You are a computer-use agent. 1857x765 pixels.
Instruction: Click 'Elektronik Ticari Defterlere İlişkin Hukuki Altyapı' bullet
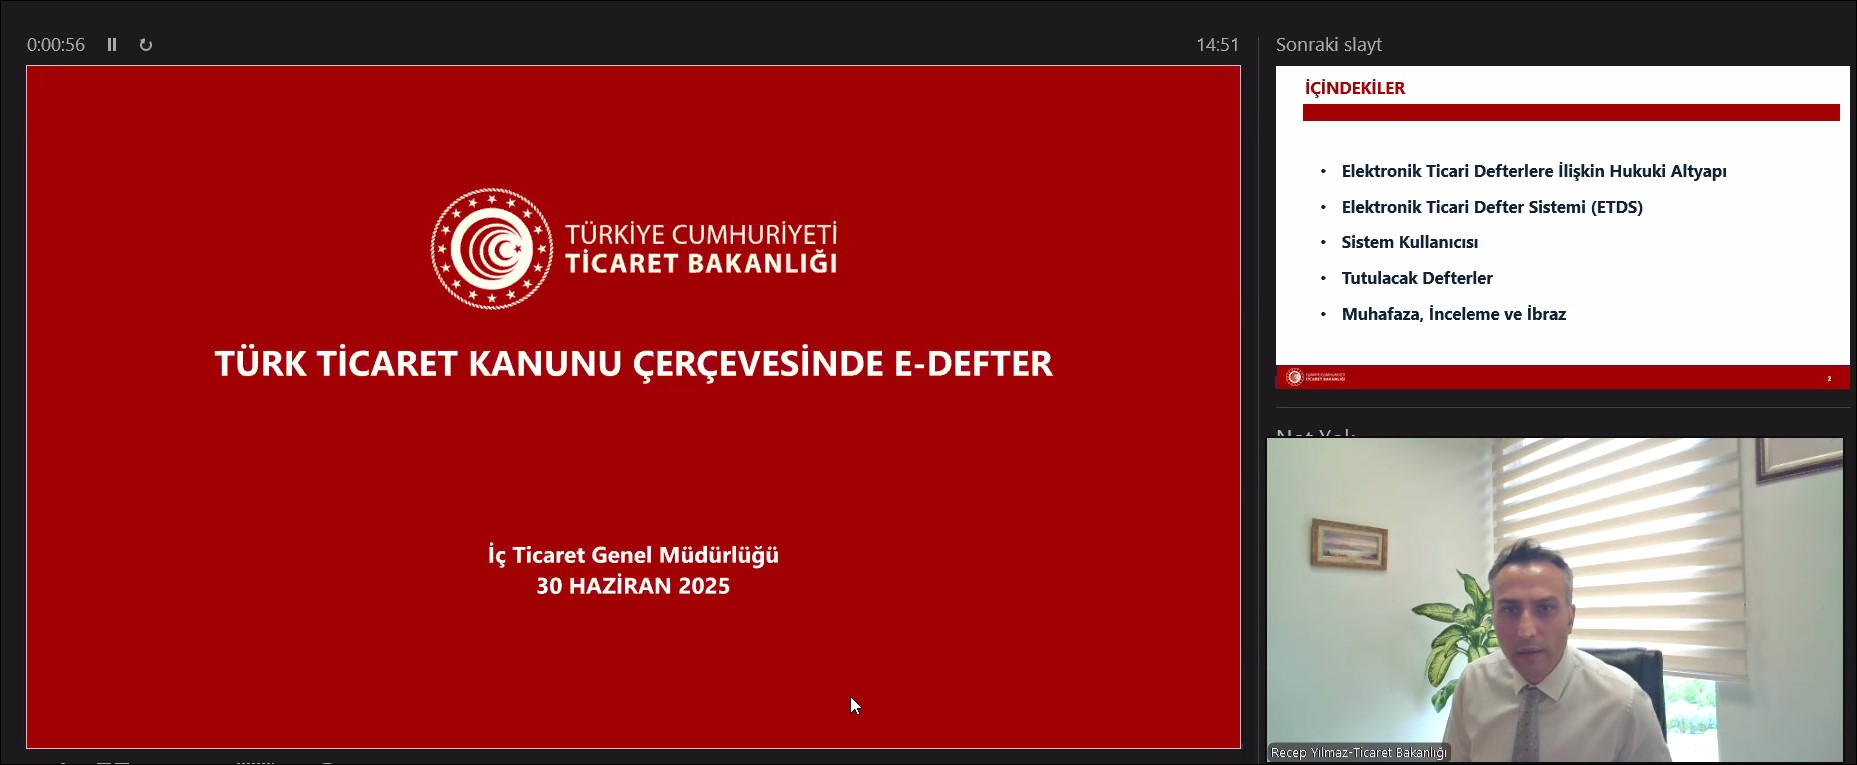(x=1534, y=171)
